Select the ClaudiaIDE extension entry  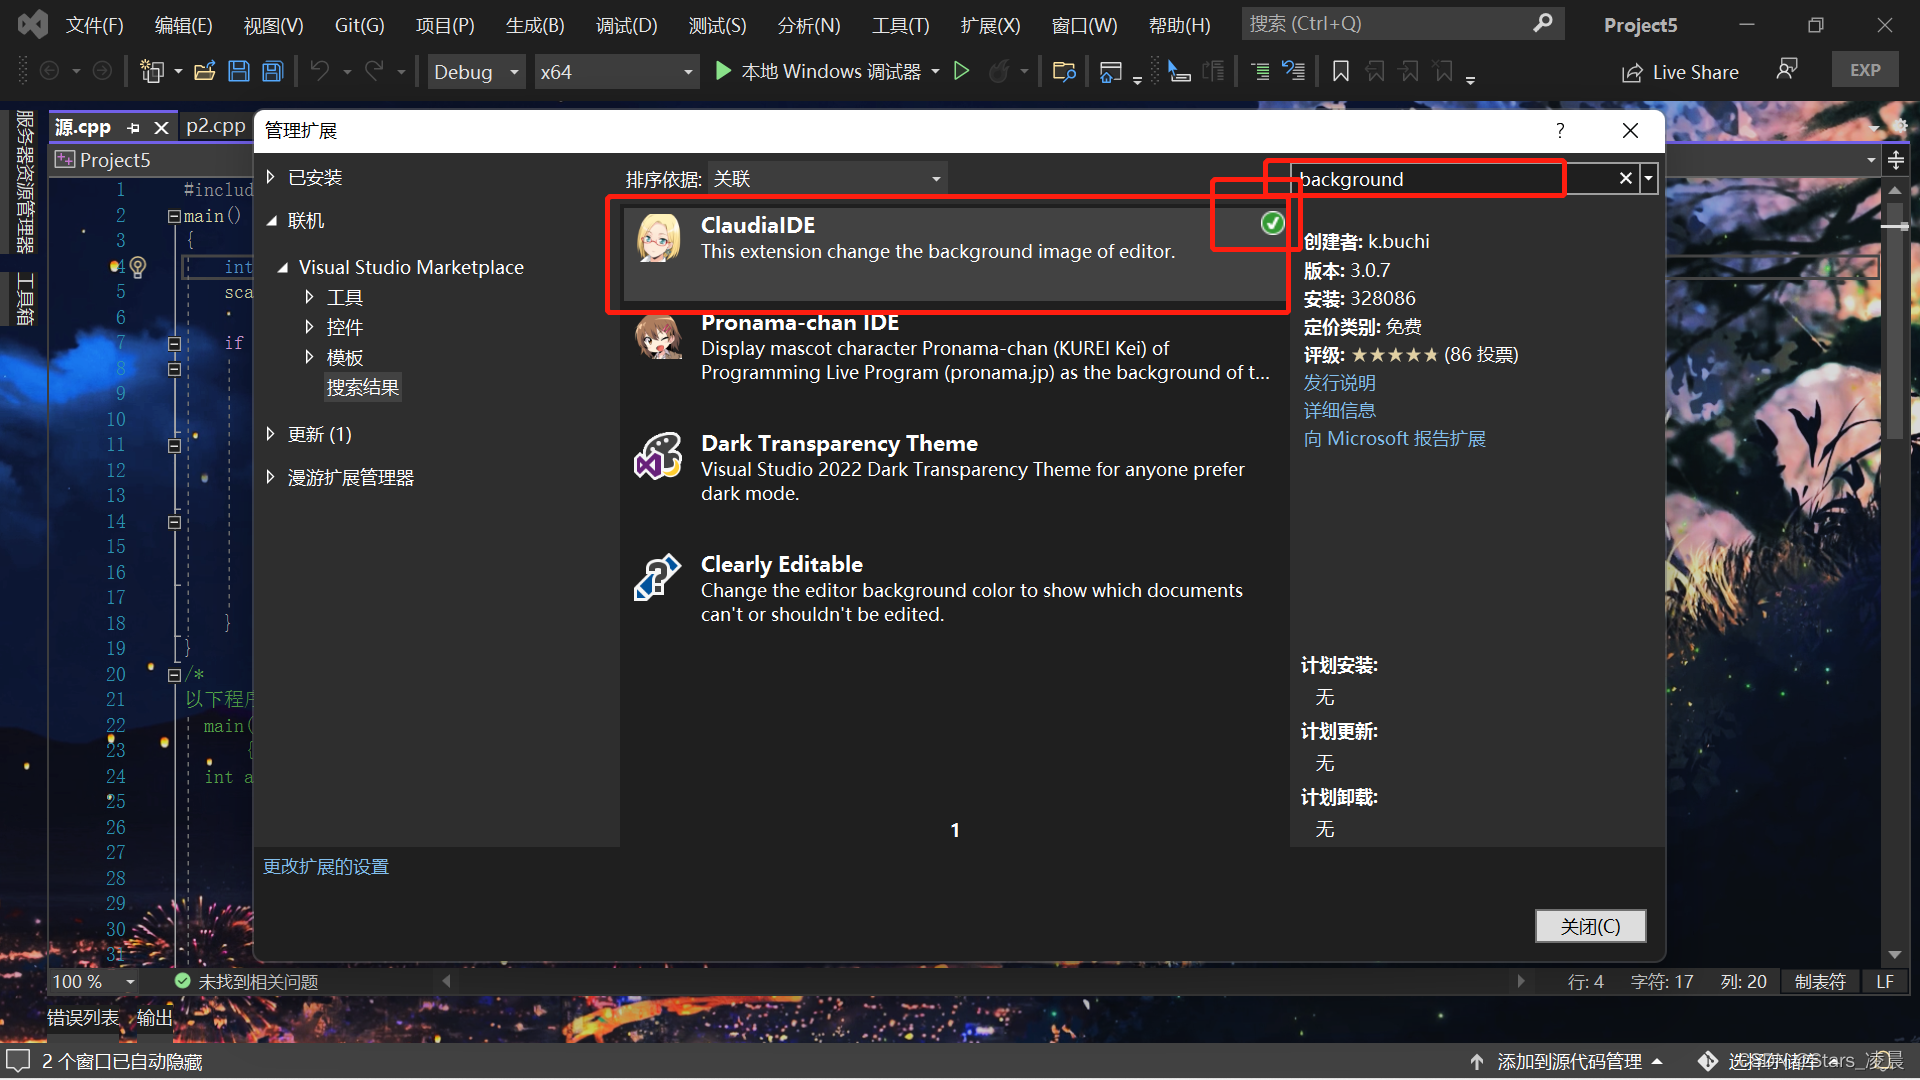[x=954, y=253]
